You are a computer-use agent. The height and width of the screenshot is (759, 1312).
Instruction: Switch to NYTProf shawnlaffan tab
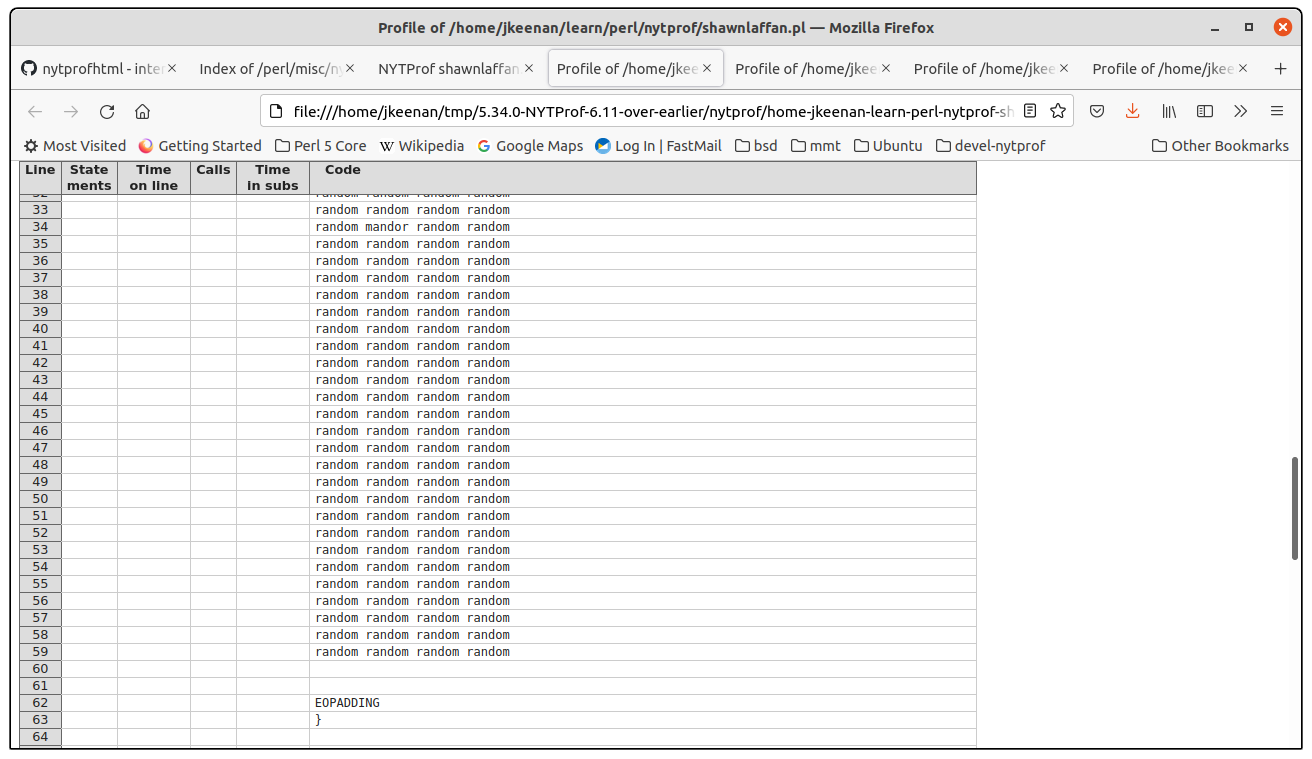448,69
